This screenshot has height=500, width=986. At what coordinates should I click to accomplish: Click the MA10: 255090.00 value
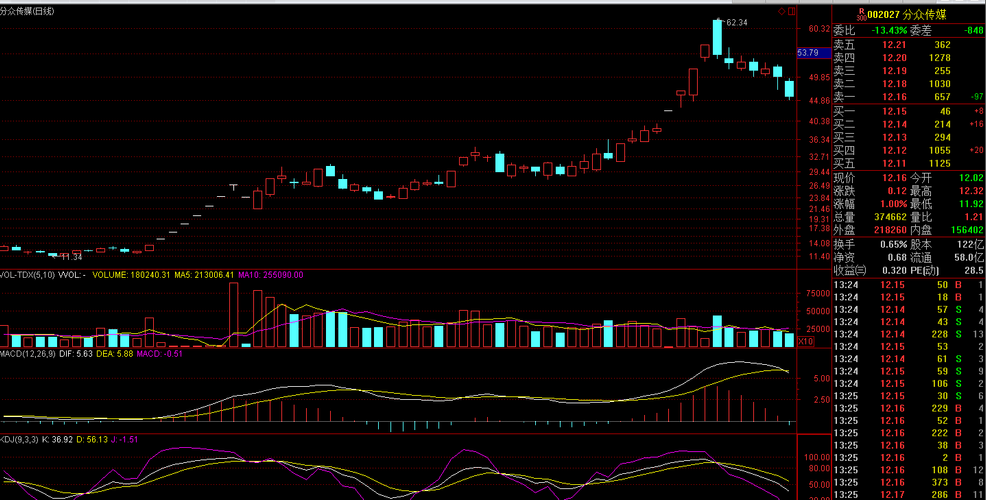[270, 275]
